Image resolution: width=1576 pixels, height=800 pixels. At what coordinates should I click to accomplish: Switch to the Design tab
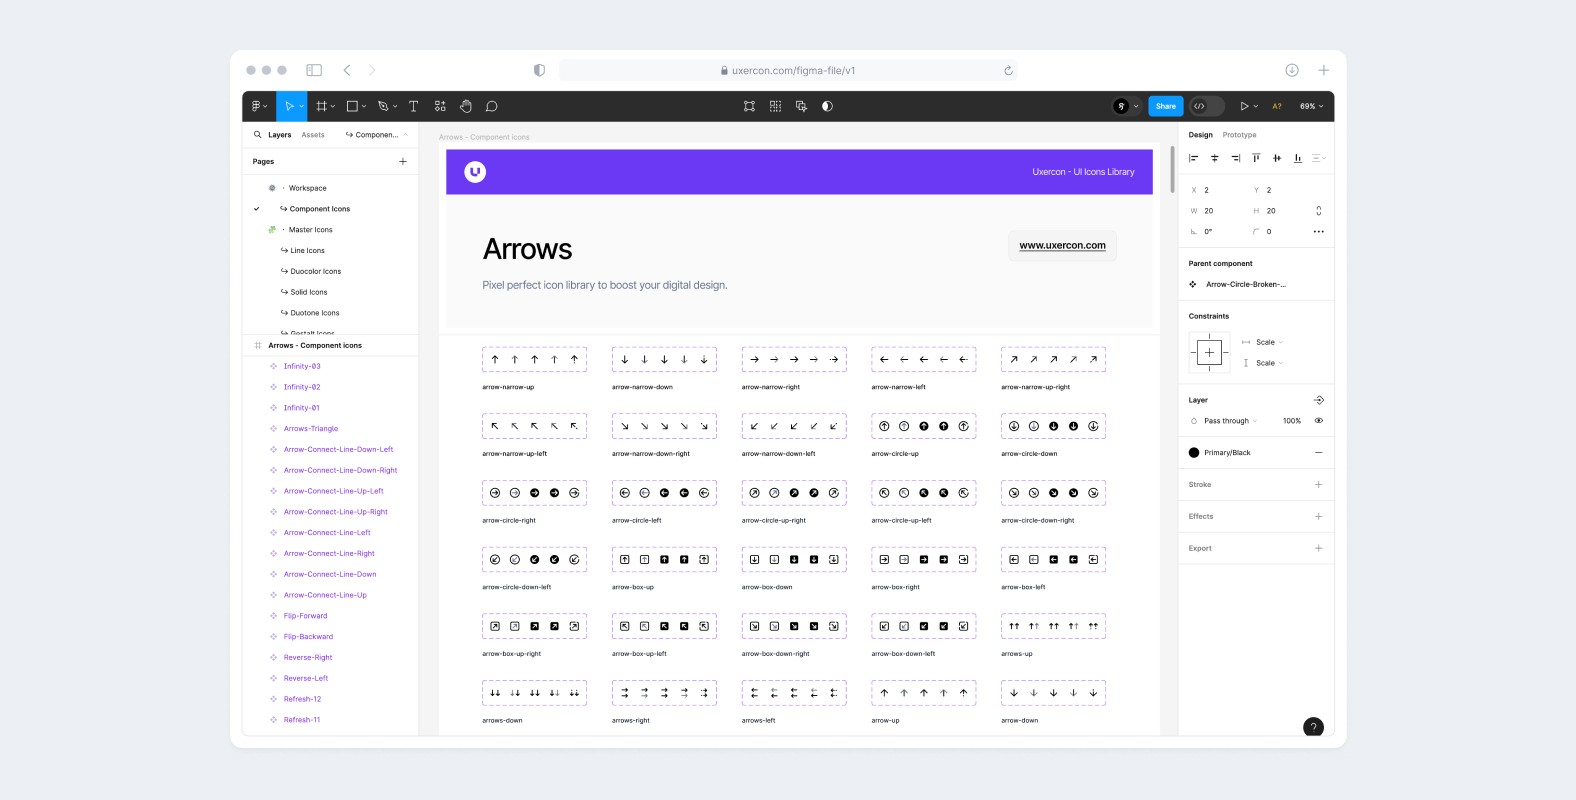point(1200,134)
